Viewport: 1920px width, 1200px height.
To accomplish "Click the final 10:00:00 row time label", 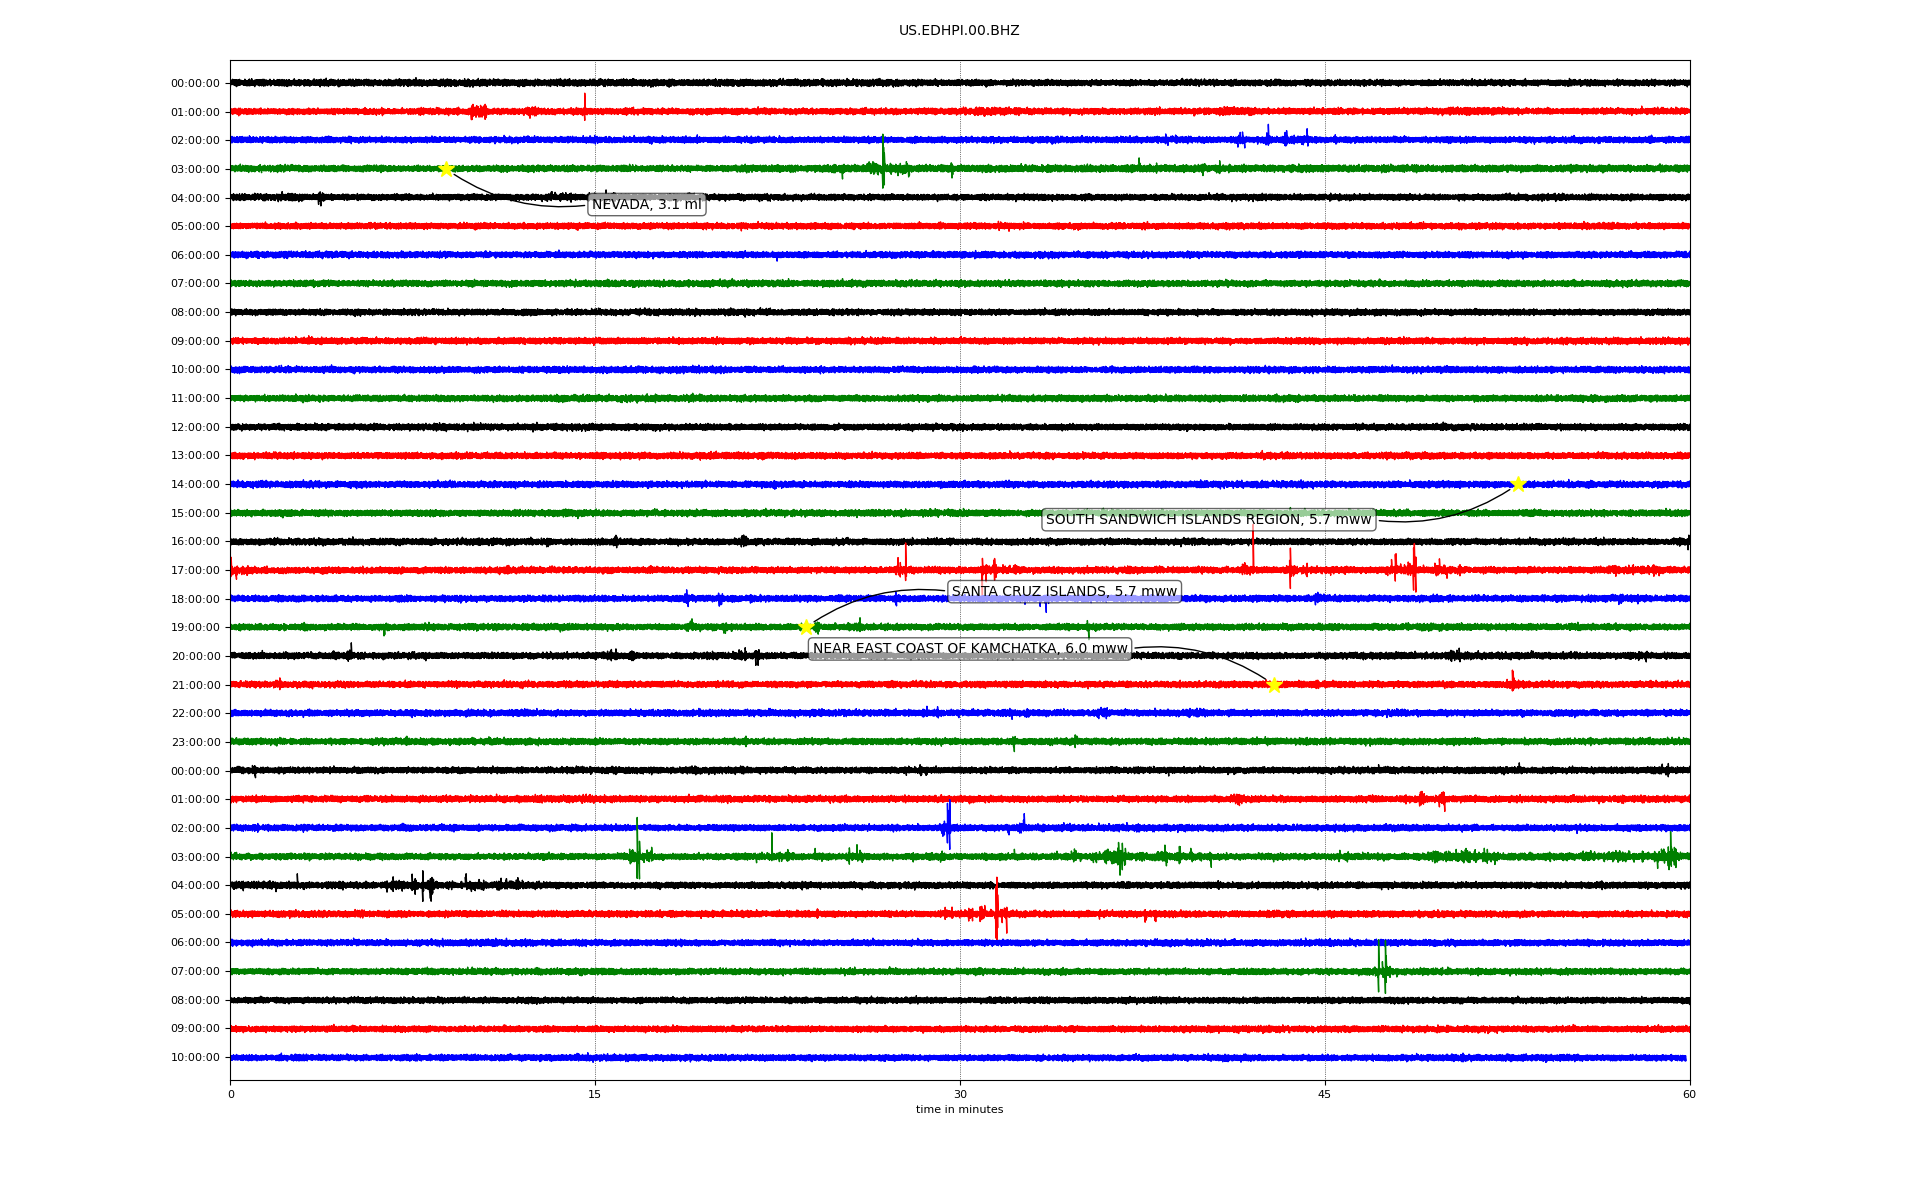I will 195,1058.
